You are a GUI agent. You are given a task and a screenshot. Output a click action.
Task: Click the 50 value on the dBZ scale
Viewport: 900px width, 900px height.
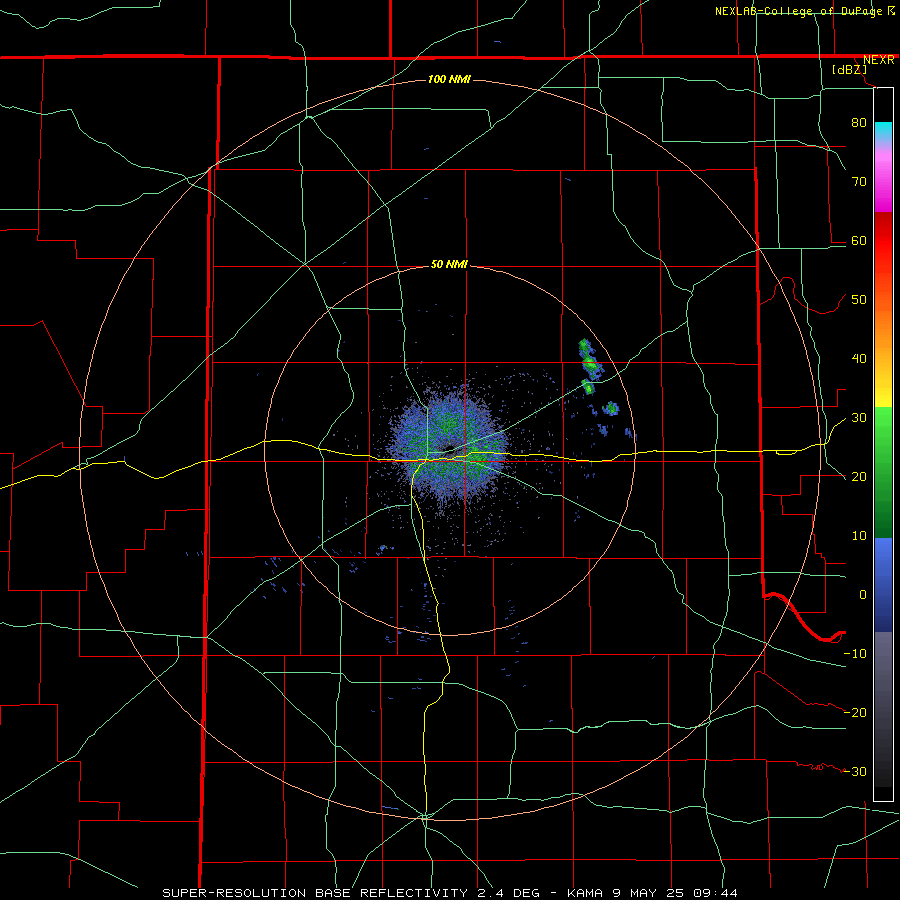coord(859,300)
